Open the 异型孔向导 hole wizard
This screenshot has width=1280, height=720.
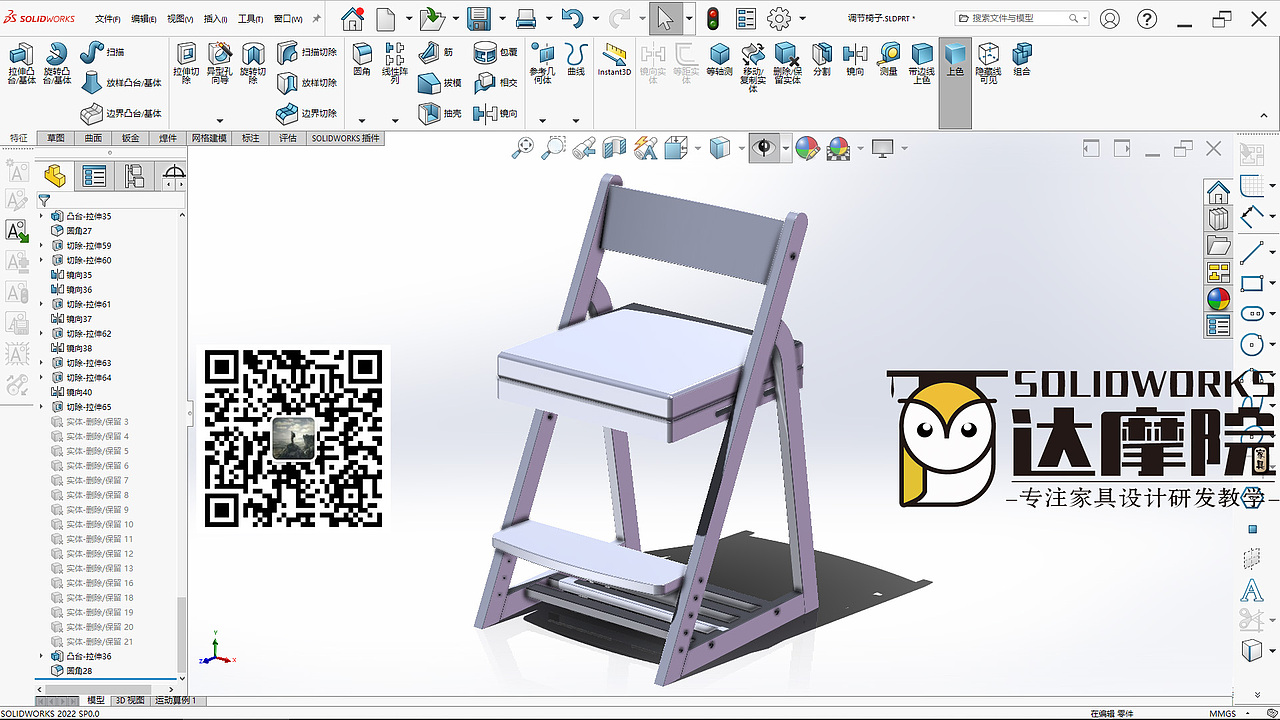pos(220,62)
